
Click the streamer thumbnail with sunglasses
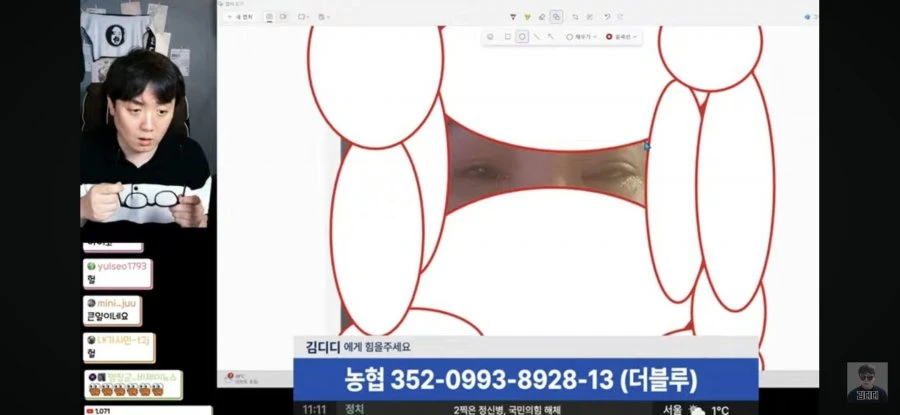tap(867, 382)
